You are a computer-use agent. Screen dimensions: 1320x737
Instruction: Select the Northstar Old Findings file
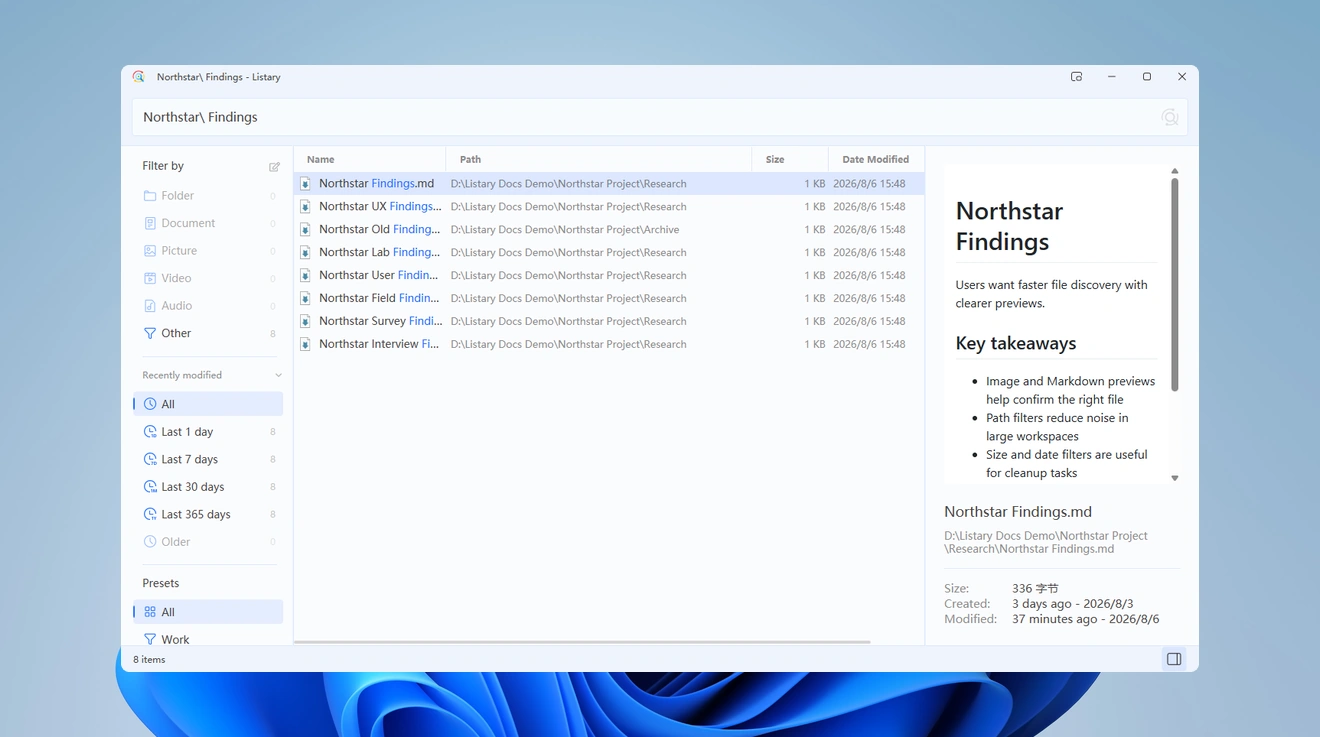tap(609, 230)
